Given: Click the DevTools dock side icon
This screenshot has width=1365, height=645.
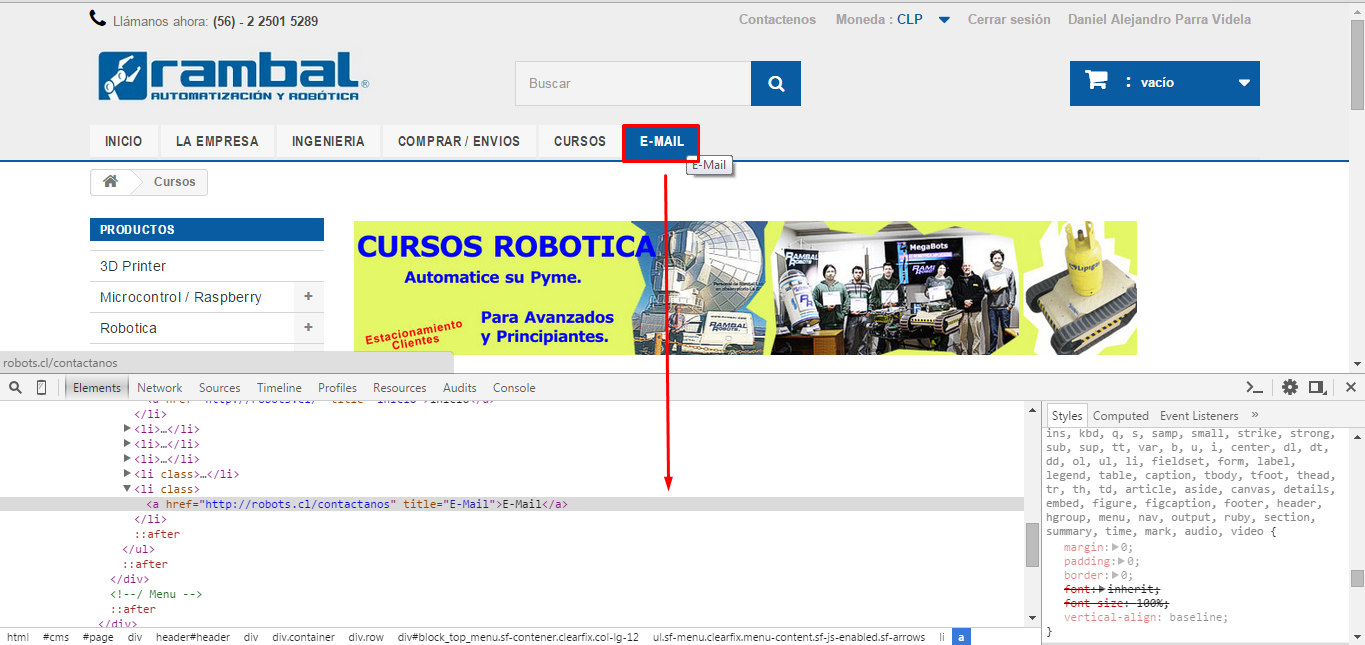Looking at the screenshot, I should pos(1318,387).
